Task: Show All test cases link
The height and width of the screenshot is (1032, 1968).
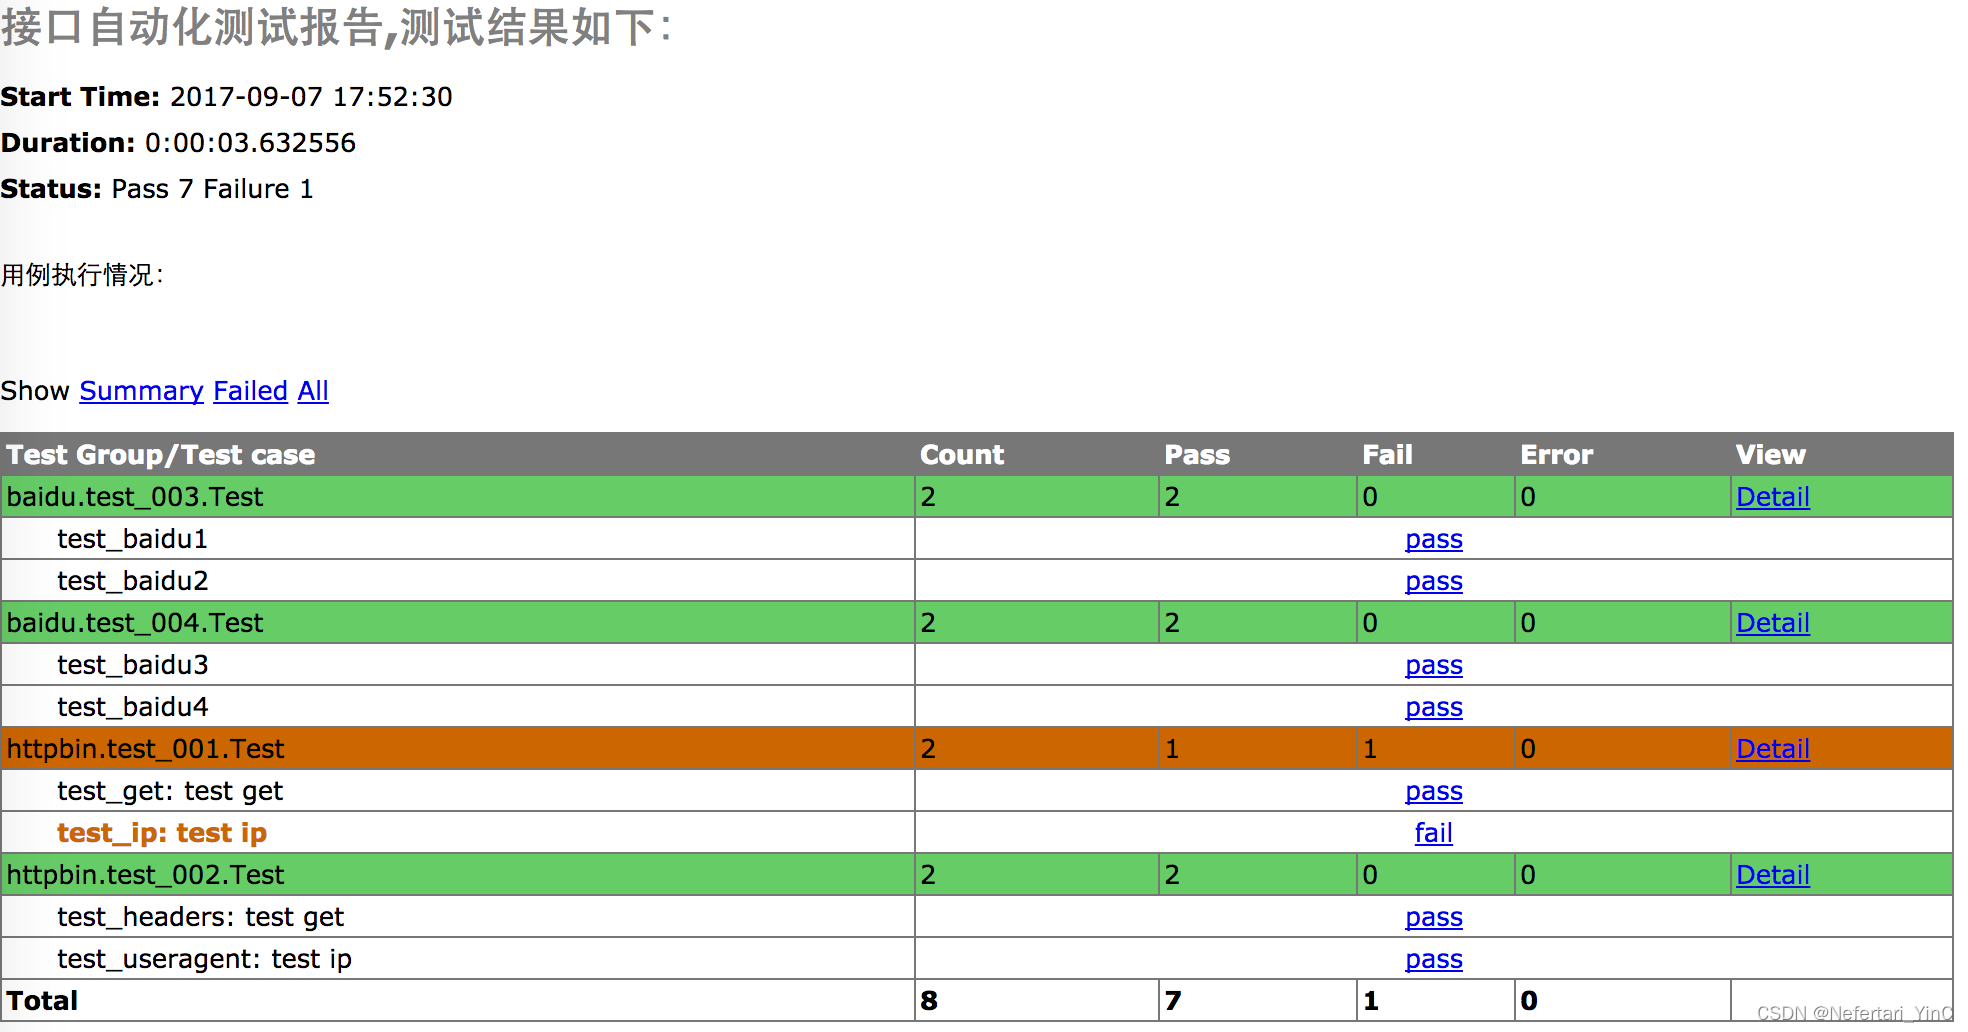Action: (x=313, y=391)
